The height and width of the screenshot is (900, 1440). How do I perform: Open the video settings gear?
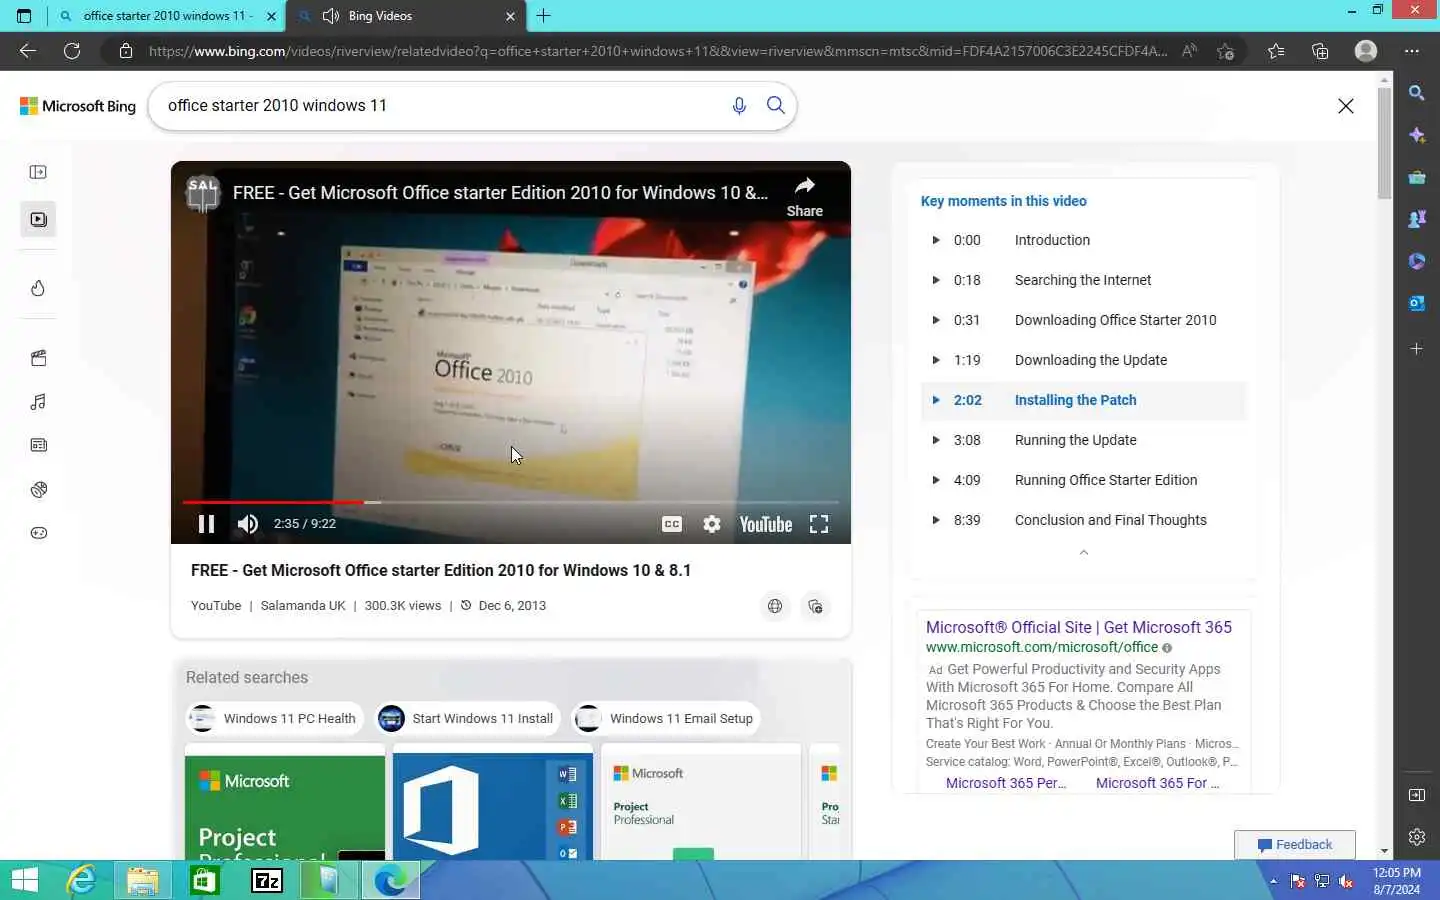pos(712,524)
